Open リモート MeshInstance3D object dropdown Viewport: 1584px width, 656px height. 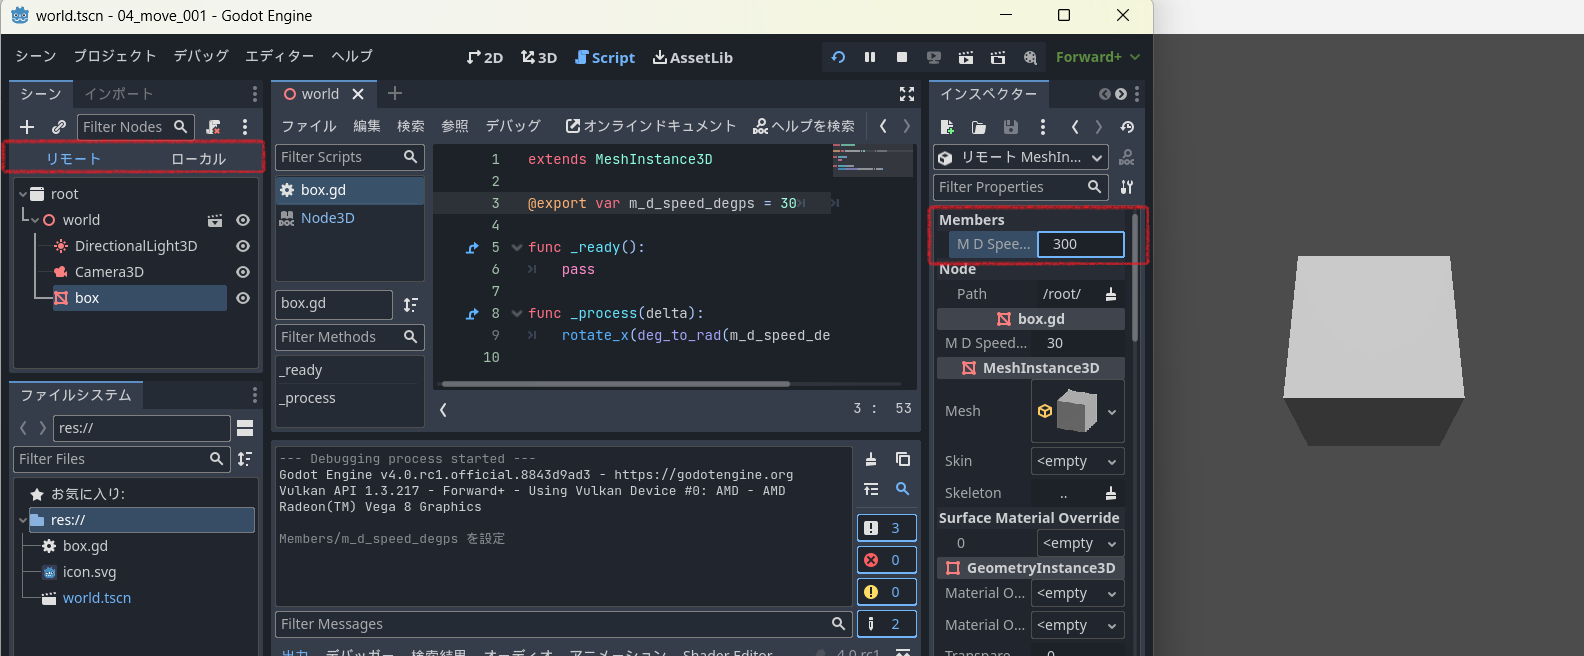1021,157
